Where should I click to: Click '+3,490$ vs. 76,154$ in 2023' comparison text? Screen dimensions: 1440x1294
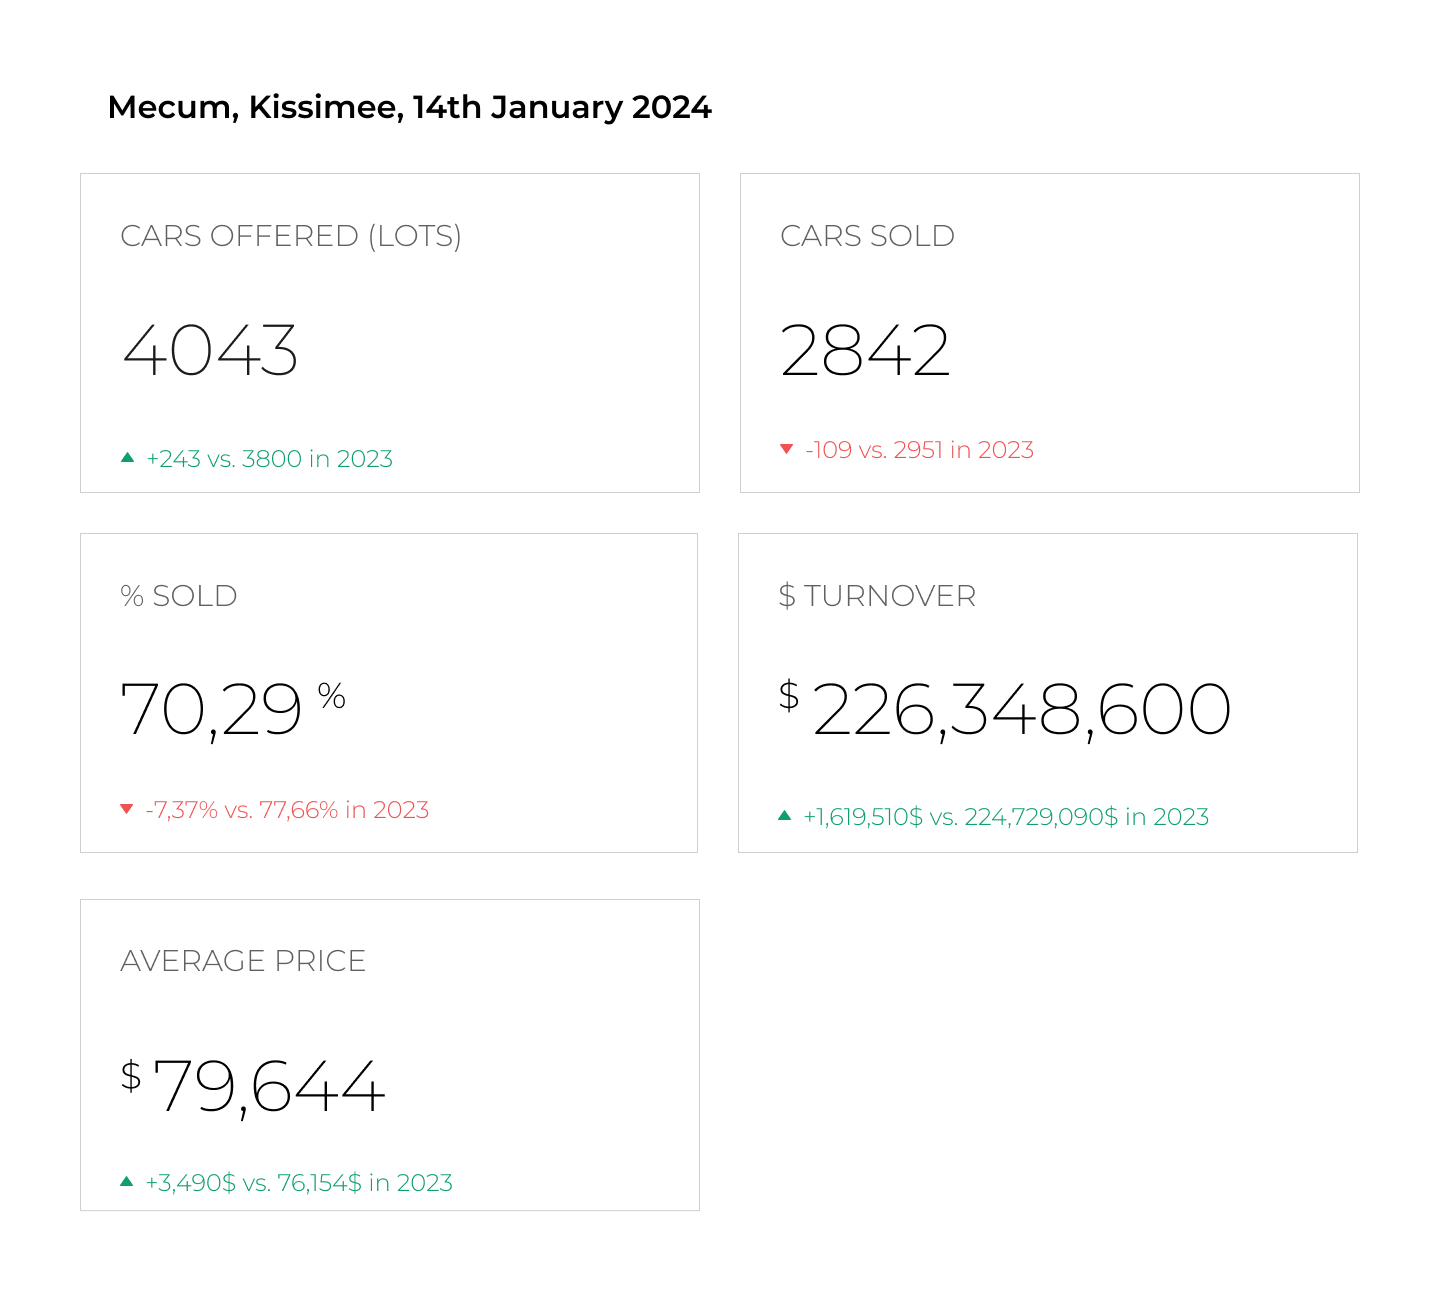pos(299,1183)
